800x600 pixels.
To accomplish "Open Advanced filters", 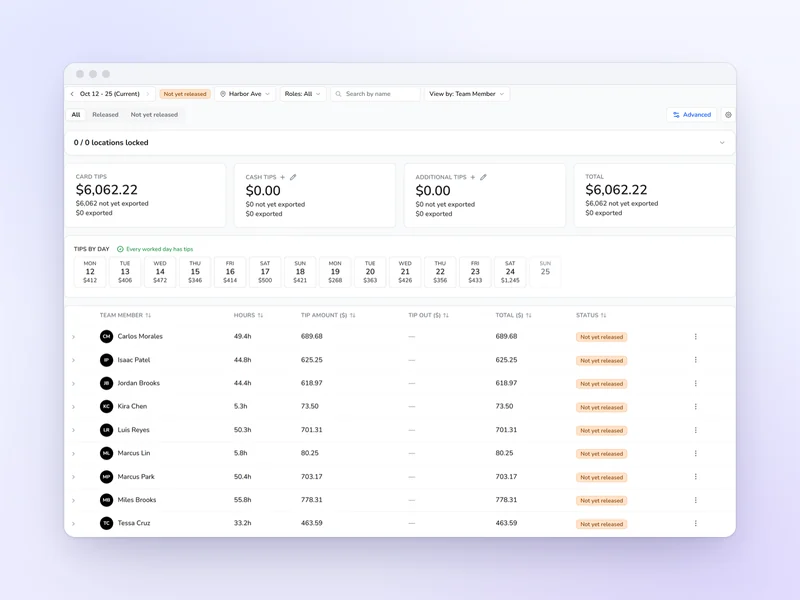I will tap(692, 115).
